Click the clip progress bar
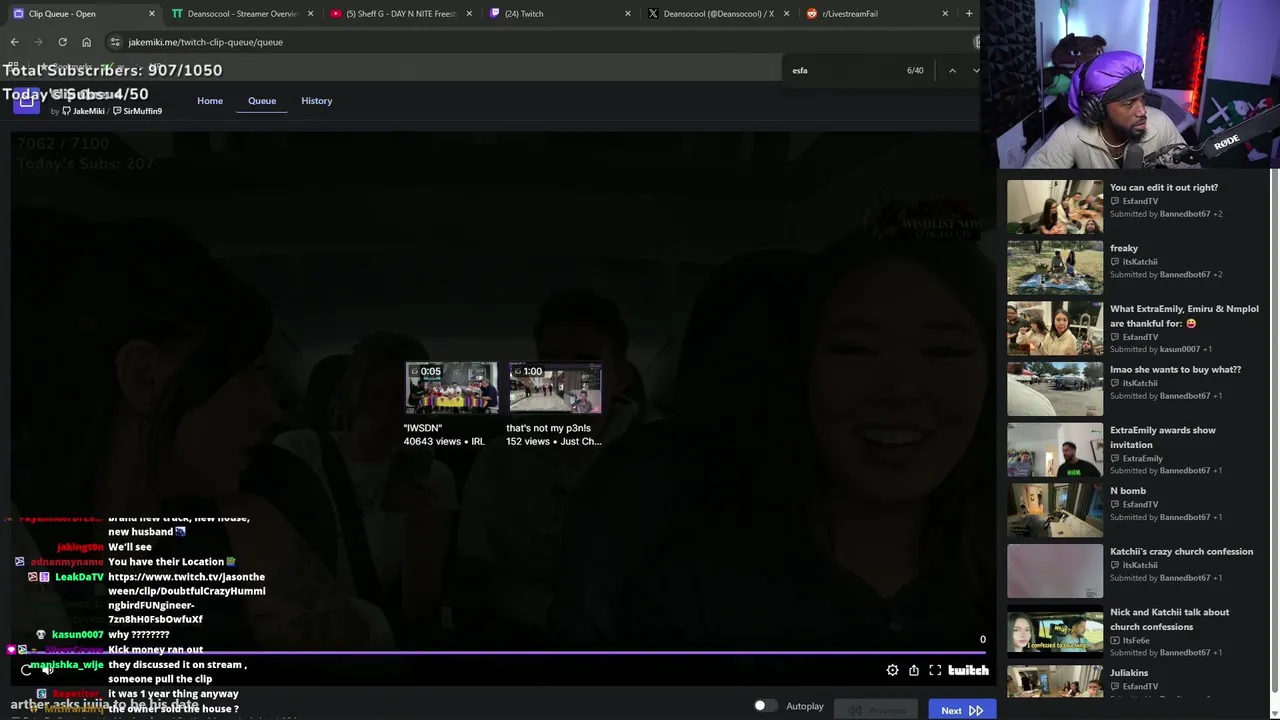 click(500, 654)
